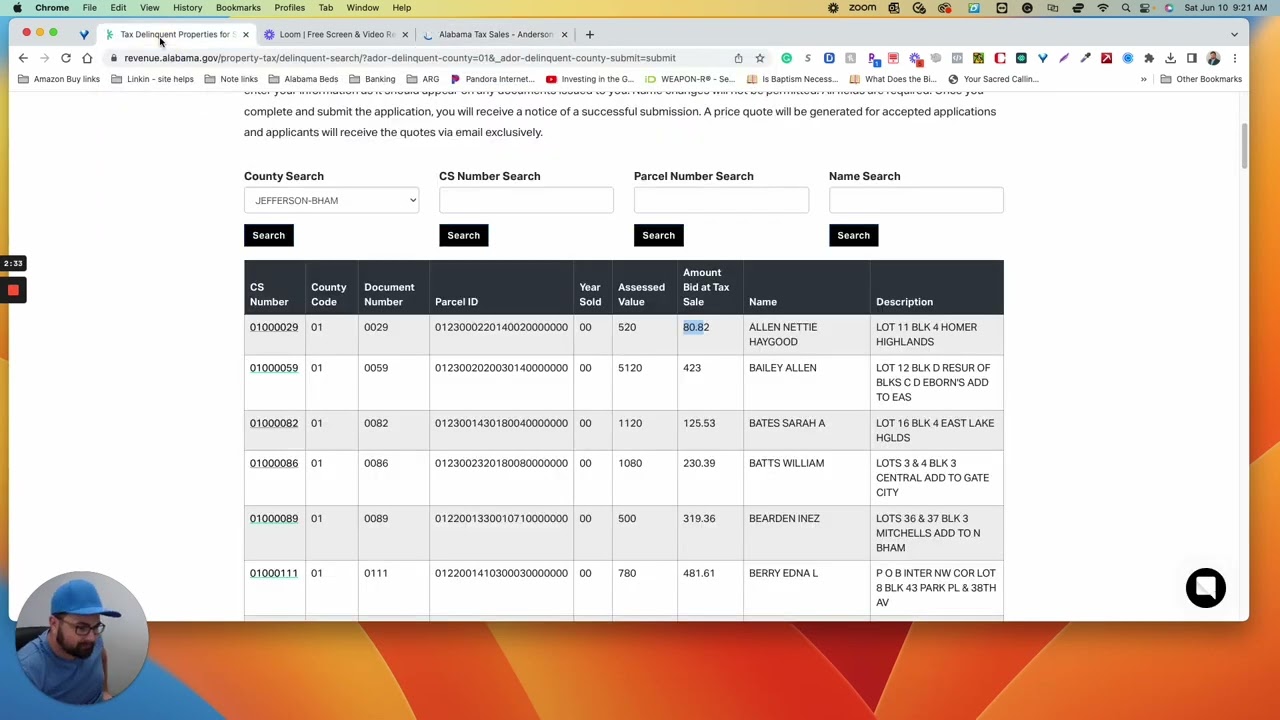Open CS number 01000111 link
1280x720 pixels.
point(274,573)
